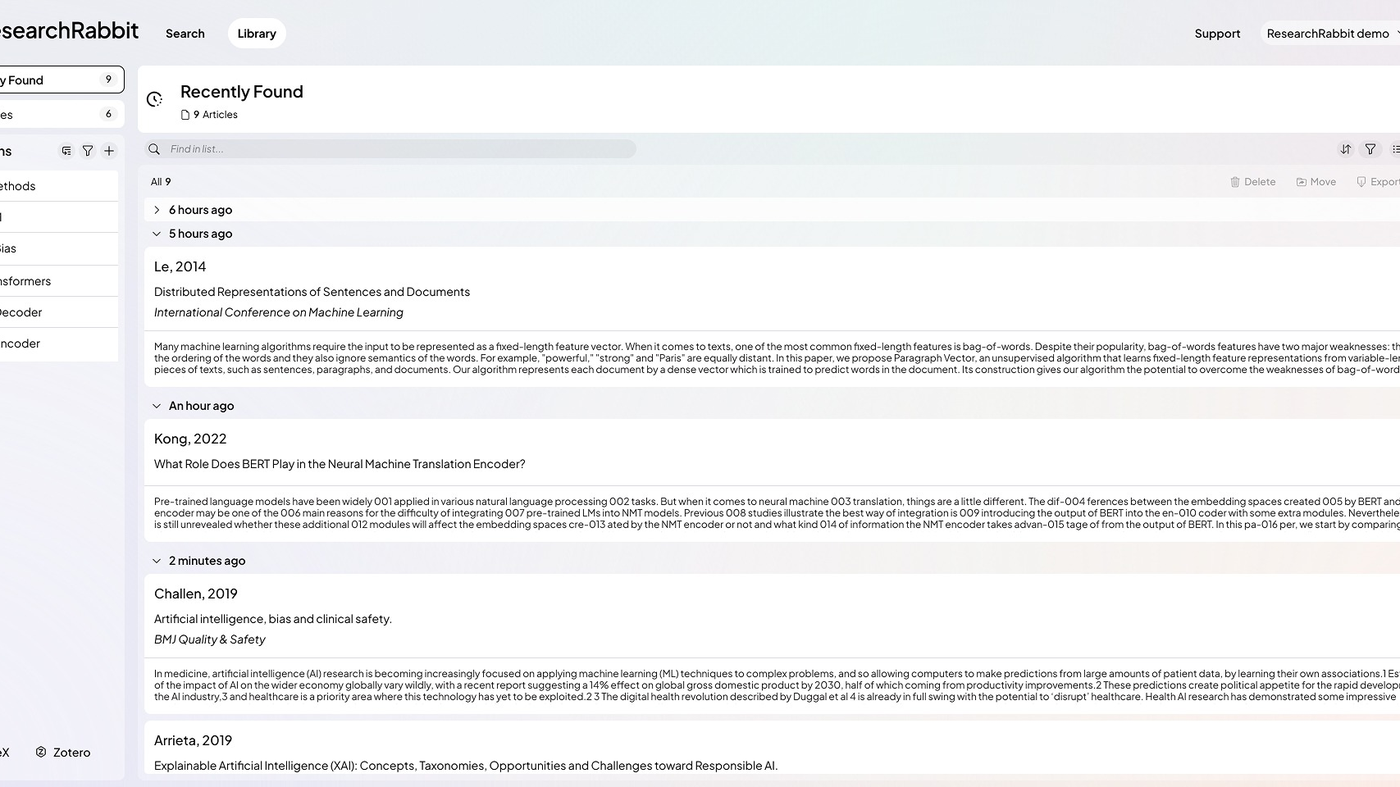Click the magnifier icon in list search
This screenshot has height=787, width=1400.
click(x=154, y=149)
